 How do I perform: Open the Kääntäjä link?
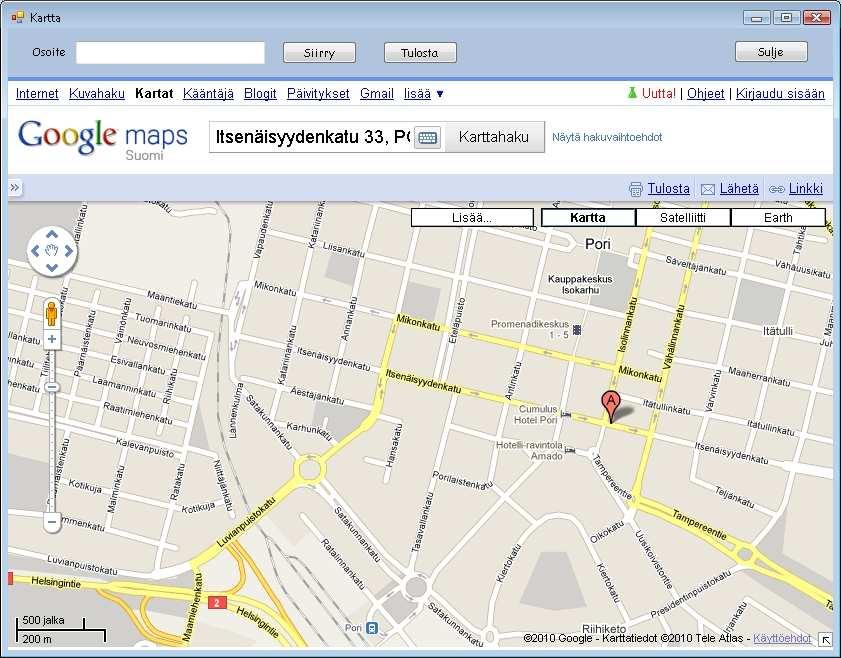[208, 93]
